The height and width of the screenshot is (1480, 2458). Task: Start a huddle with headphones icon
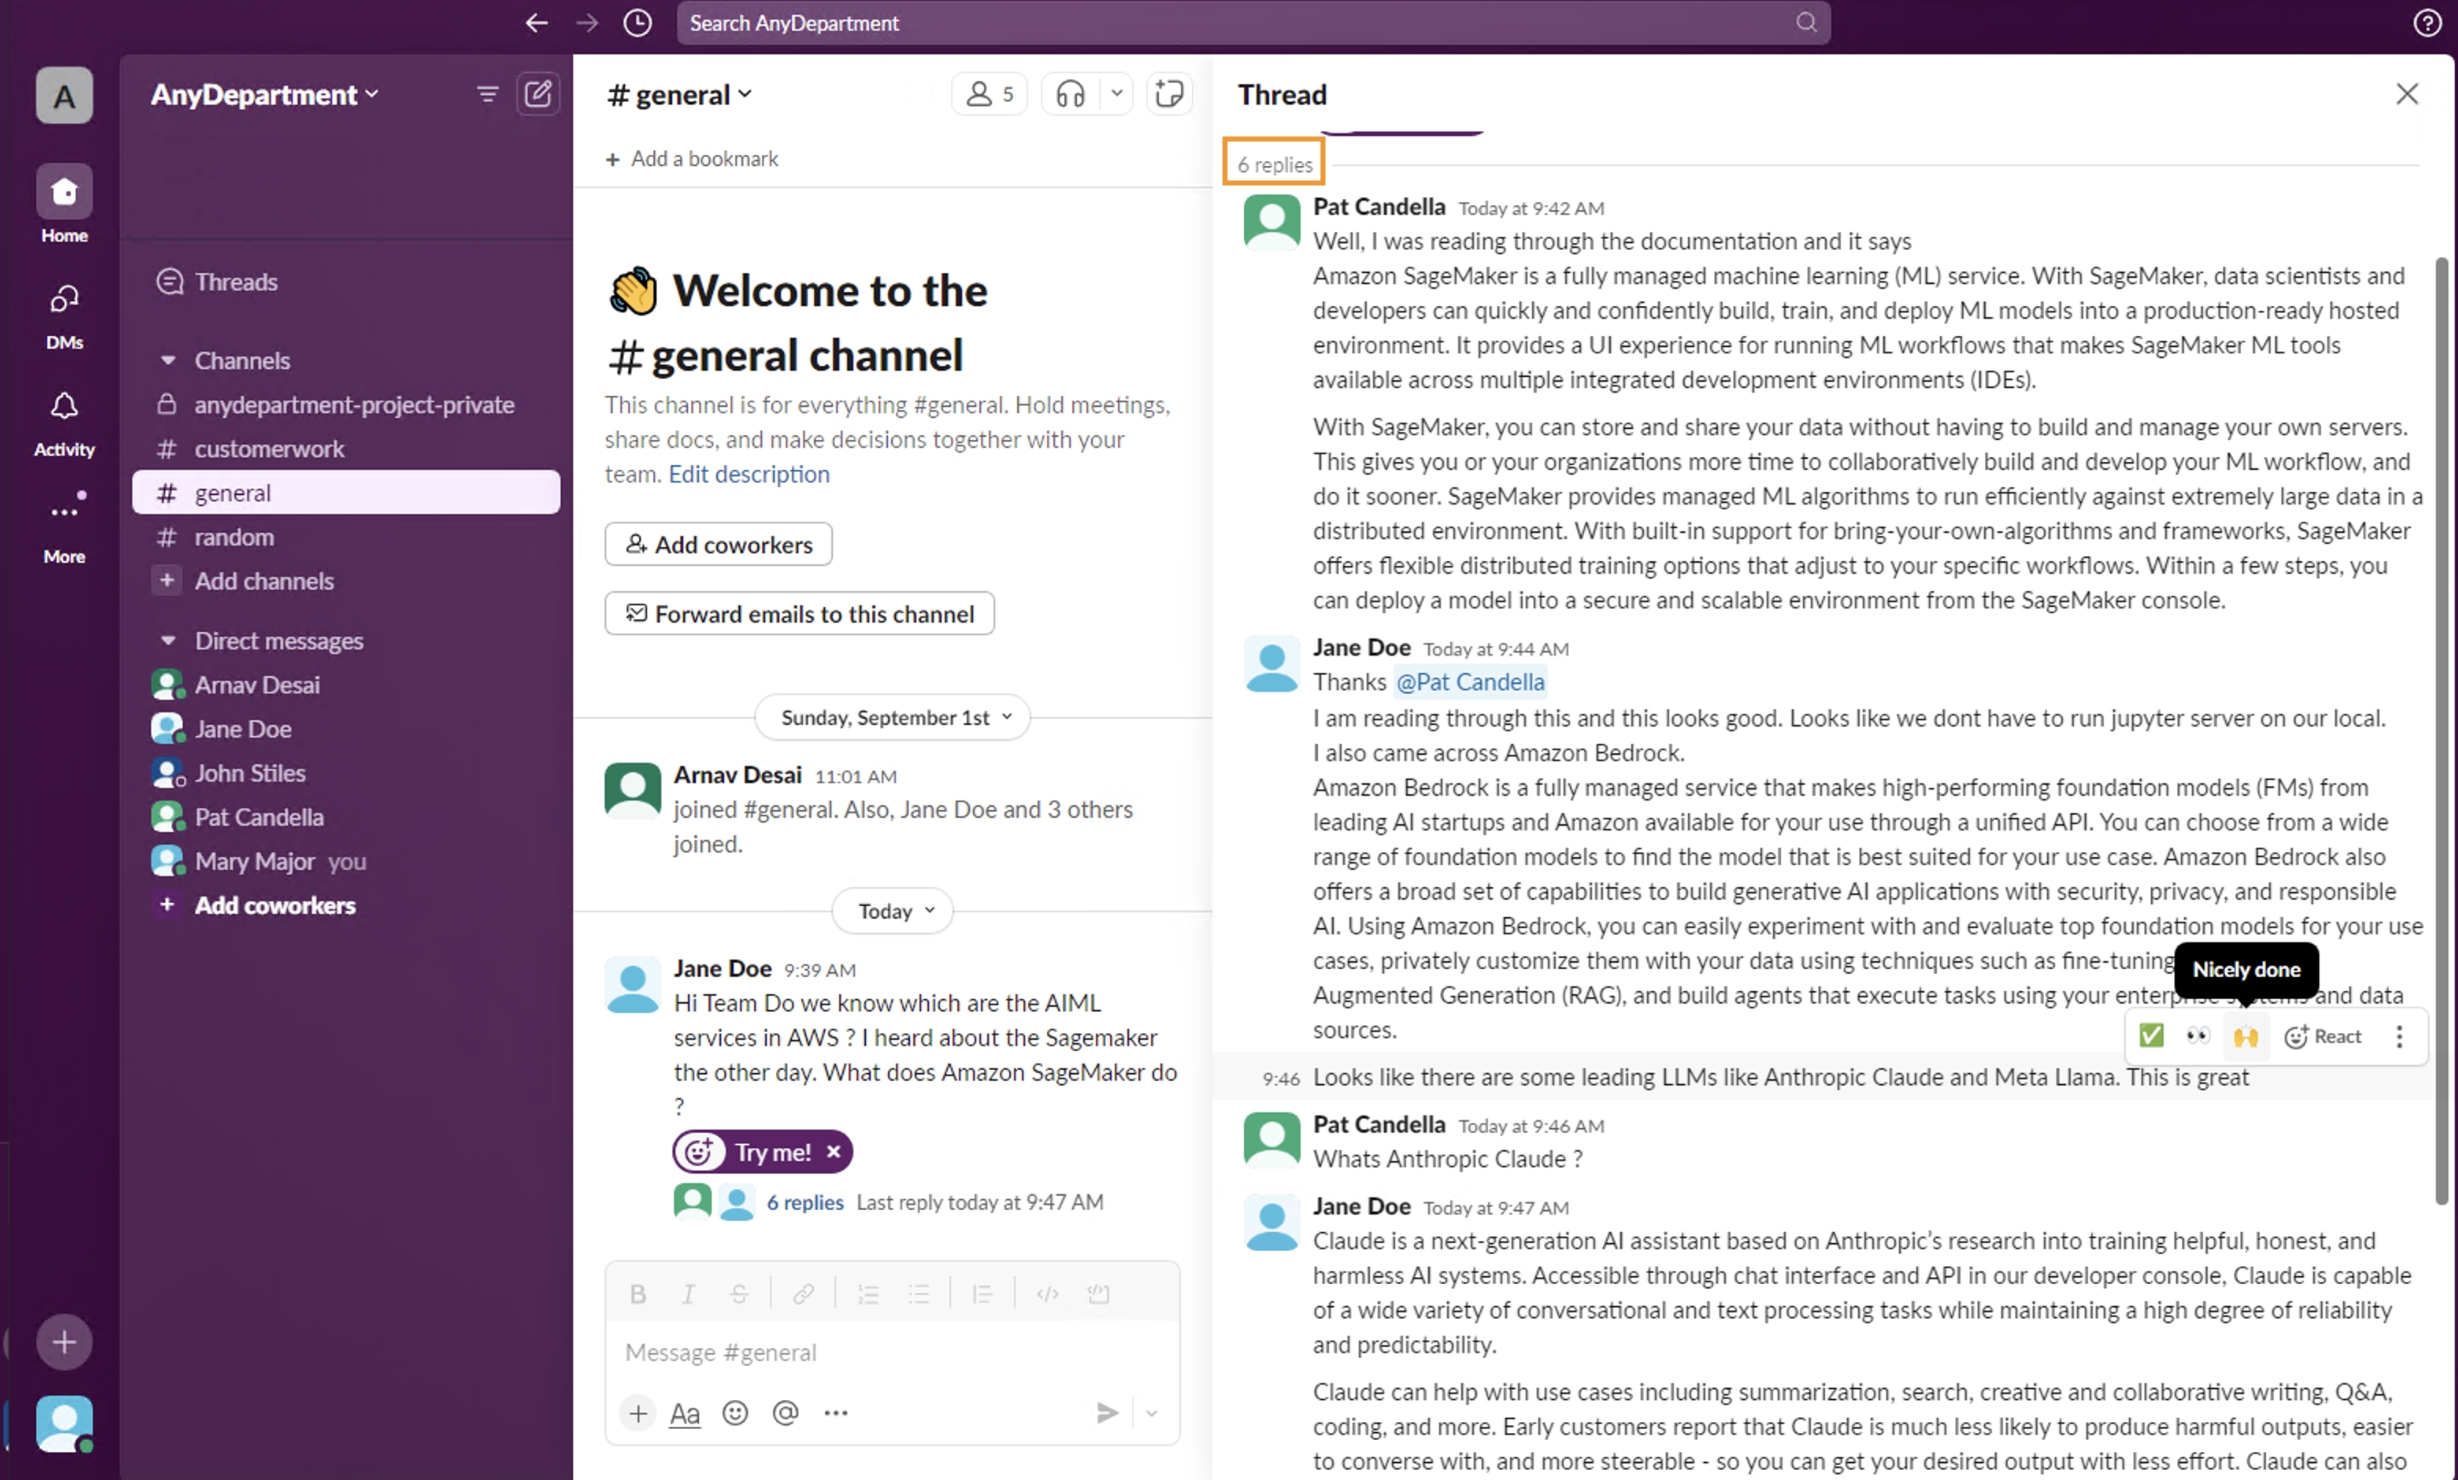point(1070,94)
